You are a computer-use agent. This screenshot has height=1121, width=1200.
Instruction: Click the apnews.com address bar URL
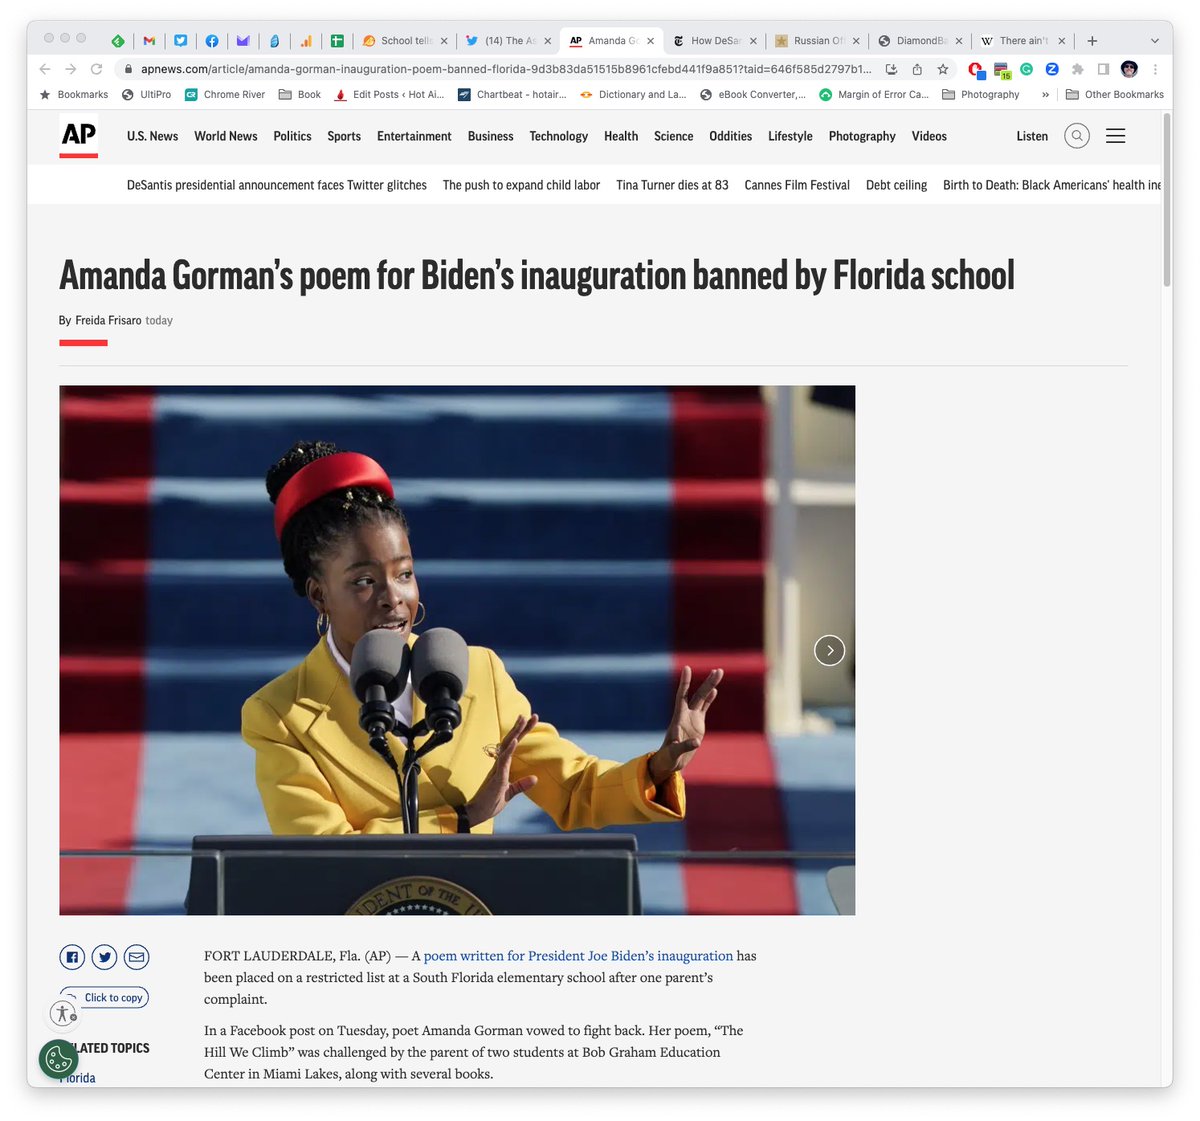(506, 69)
